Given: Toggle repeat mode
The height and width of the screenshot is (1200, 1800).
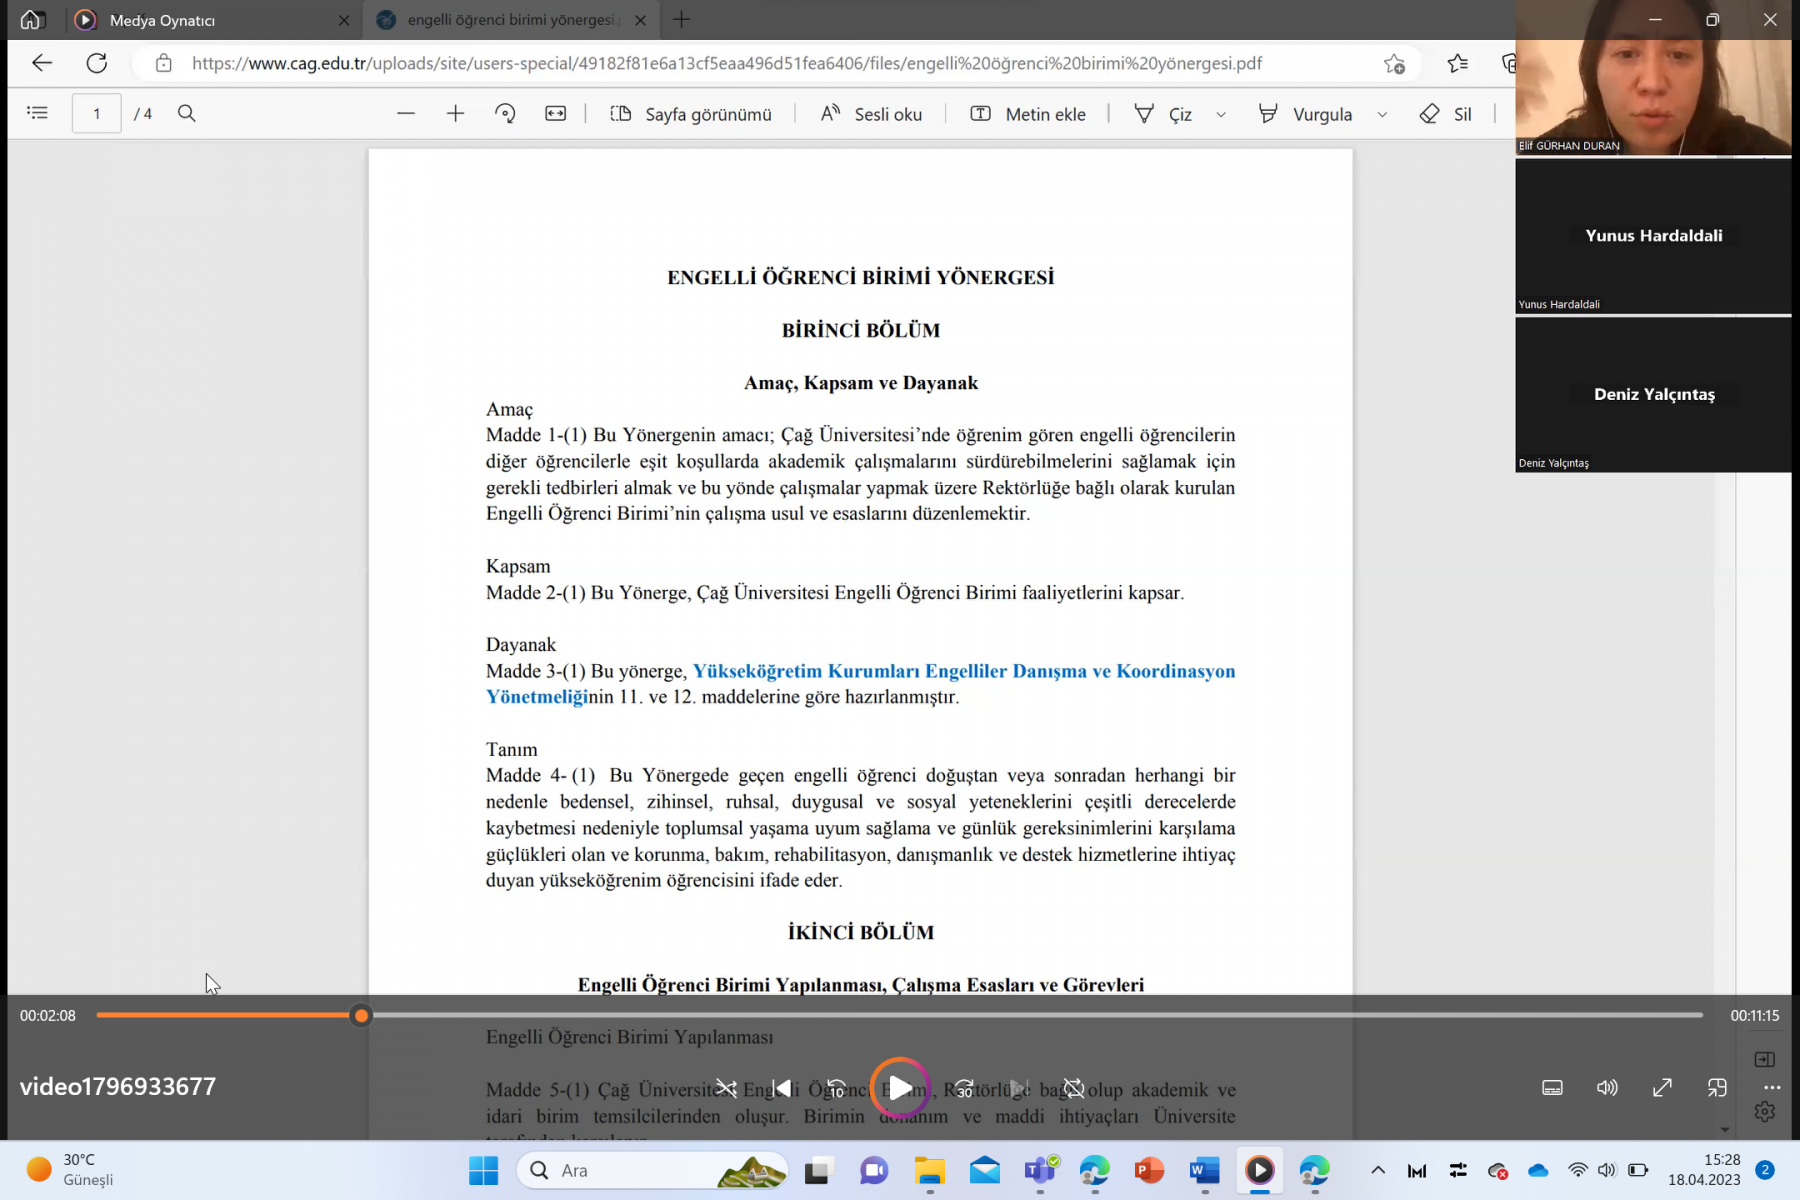Looking at the screenshot, I should [x=1073, y=1088].
